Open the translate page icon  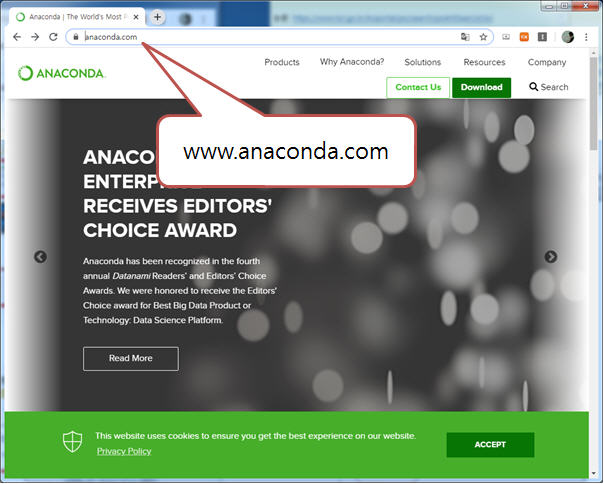(x=465, y=37)
